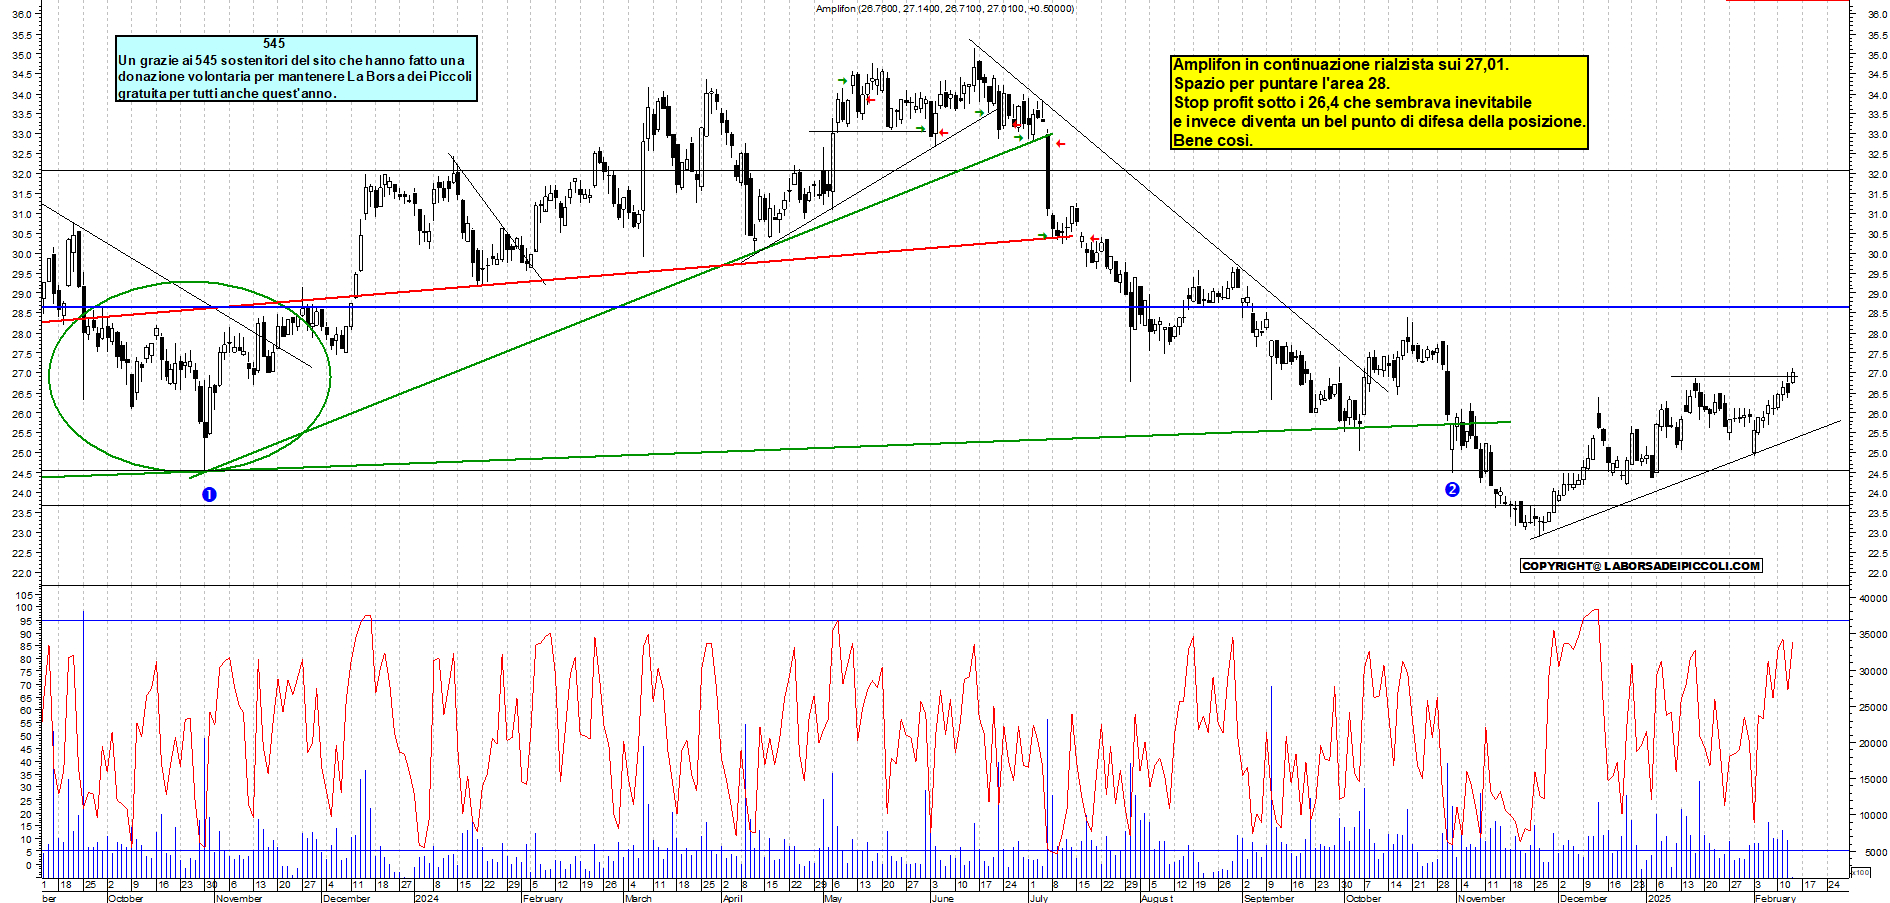1890x903 pixels.
Task: Click the '105' oscillator scale label
Action: 24,594
